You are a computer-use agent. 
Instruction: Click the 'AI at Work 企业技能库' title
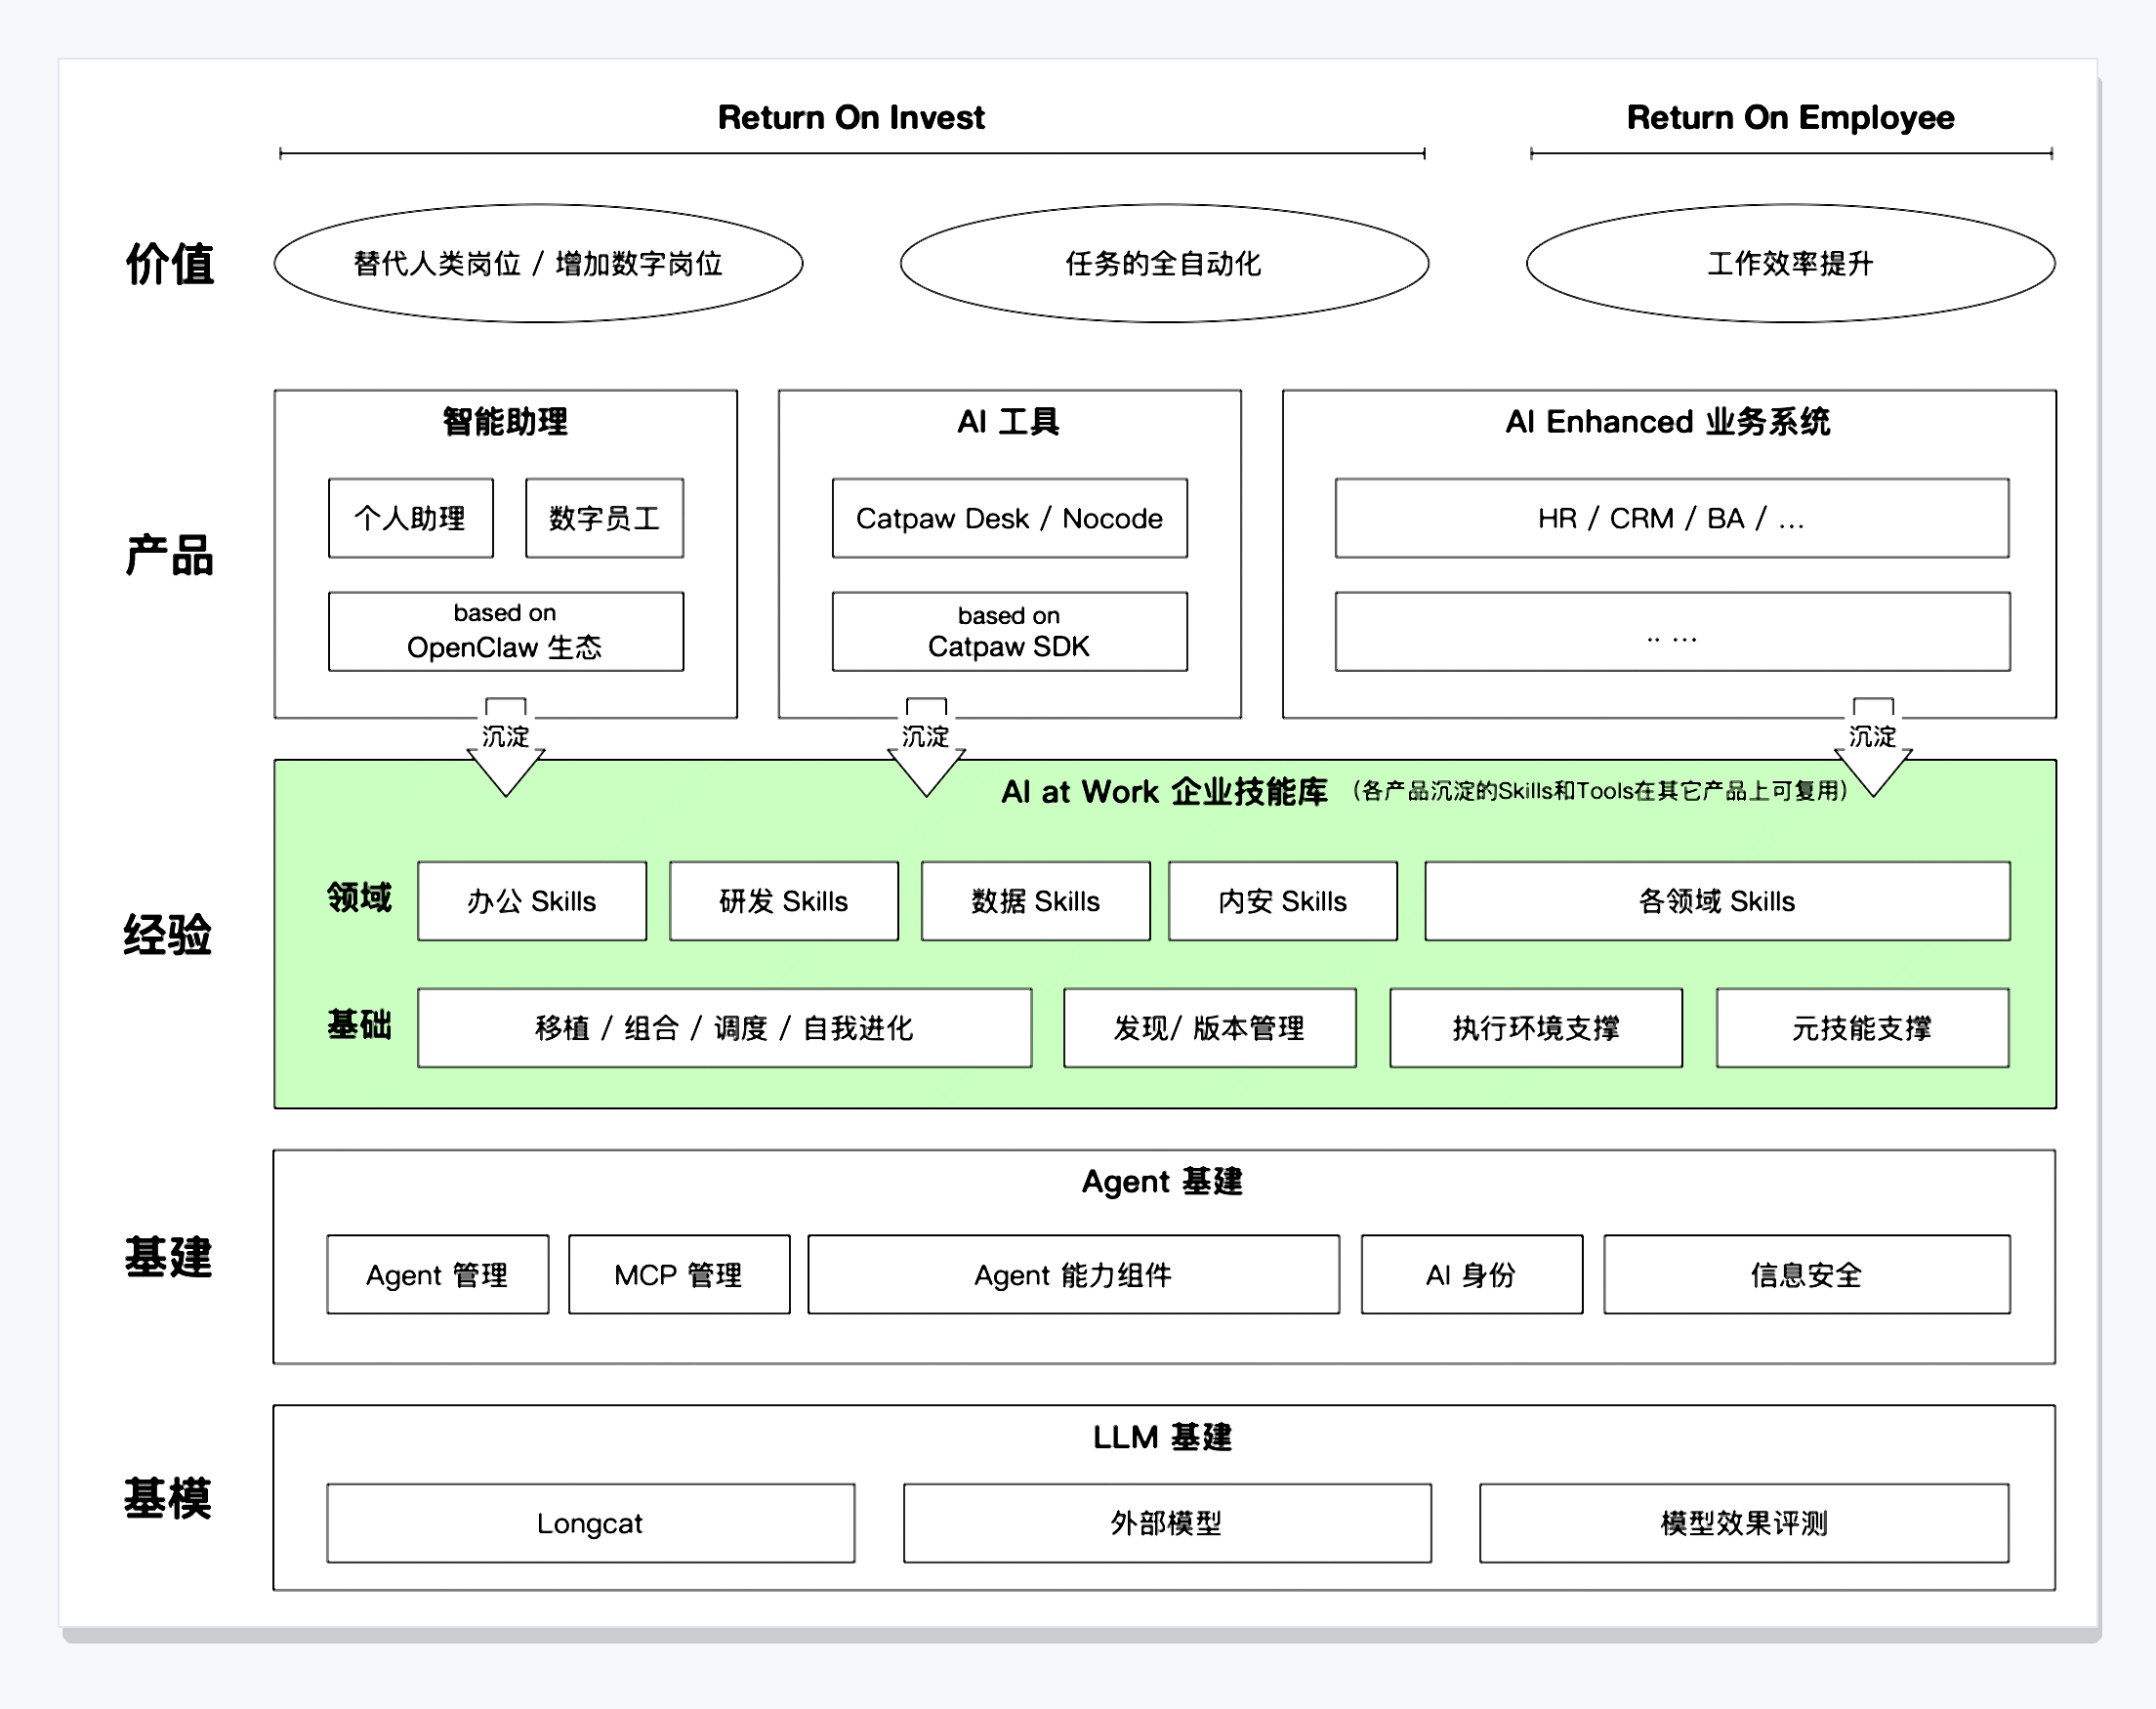coord(1164,792)
